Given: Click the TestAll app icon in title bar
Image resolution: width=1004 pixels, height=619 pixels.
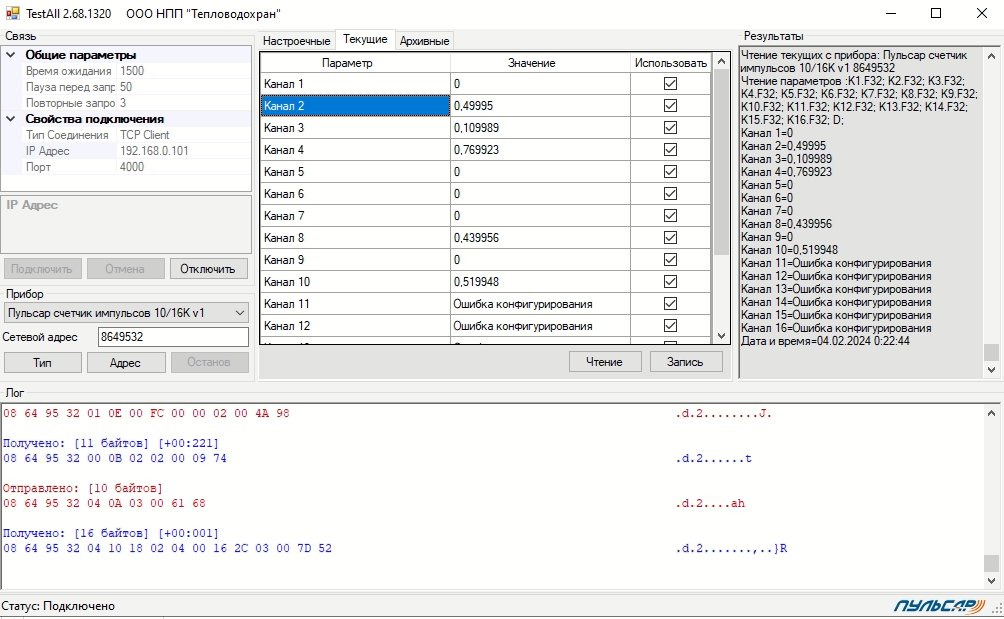Looking at the screenshot, I should point(13,14).
